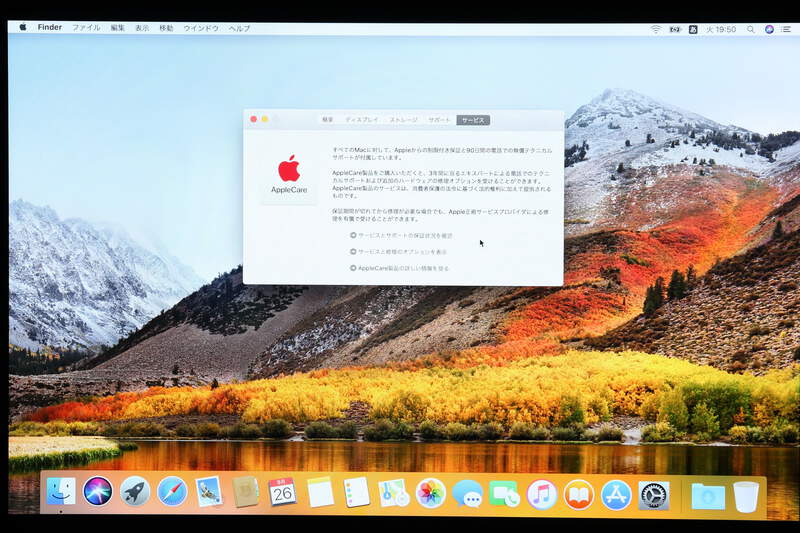Open Launchpad rocket icon
800x533 pixels.
135,492
